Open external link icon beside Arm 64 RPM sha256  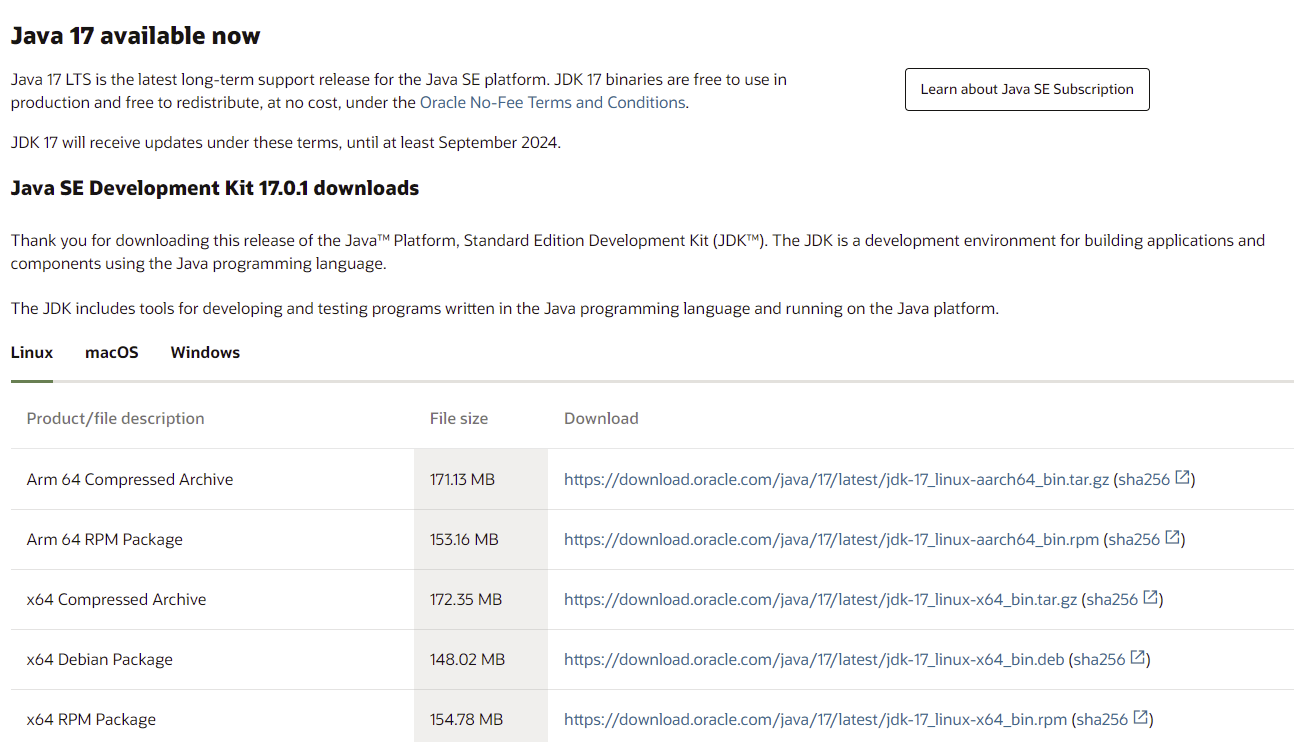[1172, 538]
